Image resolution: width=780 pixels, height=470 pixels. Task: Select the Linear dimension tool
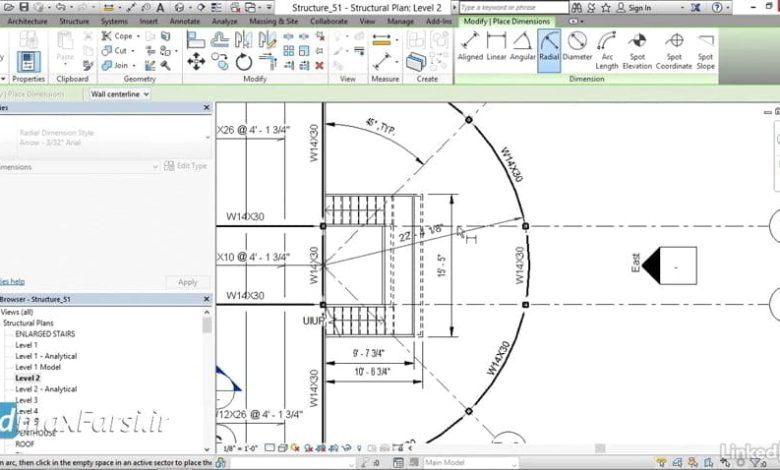coord(496,46)
